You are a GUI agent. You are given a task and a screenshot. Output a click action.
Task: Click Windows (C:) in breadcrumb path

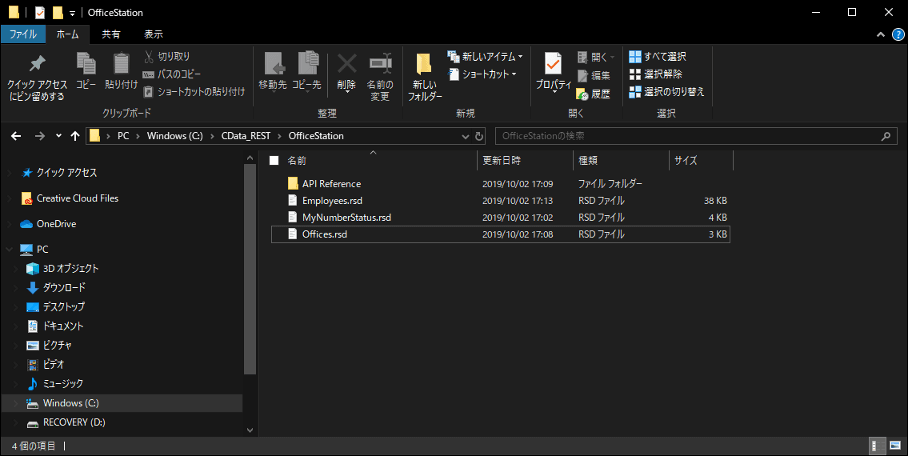point(174,136)
